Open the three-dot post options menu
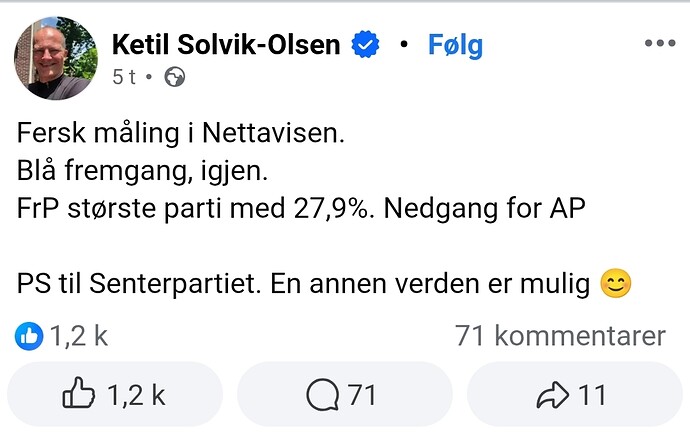 pyautogui.click(x=661, y=44)
